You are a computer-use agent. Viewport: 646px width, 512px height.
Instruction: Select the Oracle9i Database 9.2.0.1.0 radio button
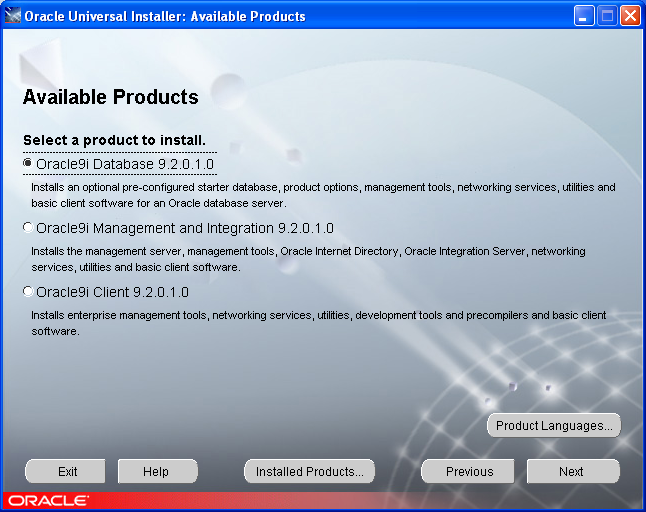pos(28,163)
